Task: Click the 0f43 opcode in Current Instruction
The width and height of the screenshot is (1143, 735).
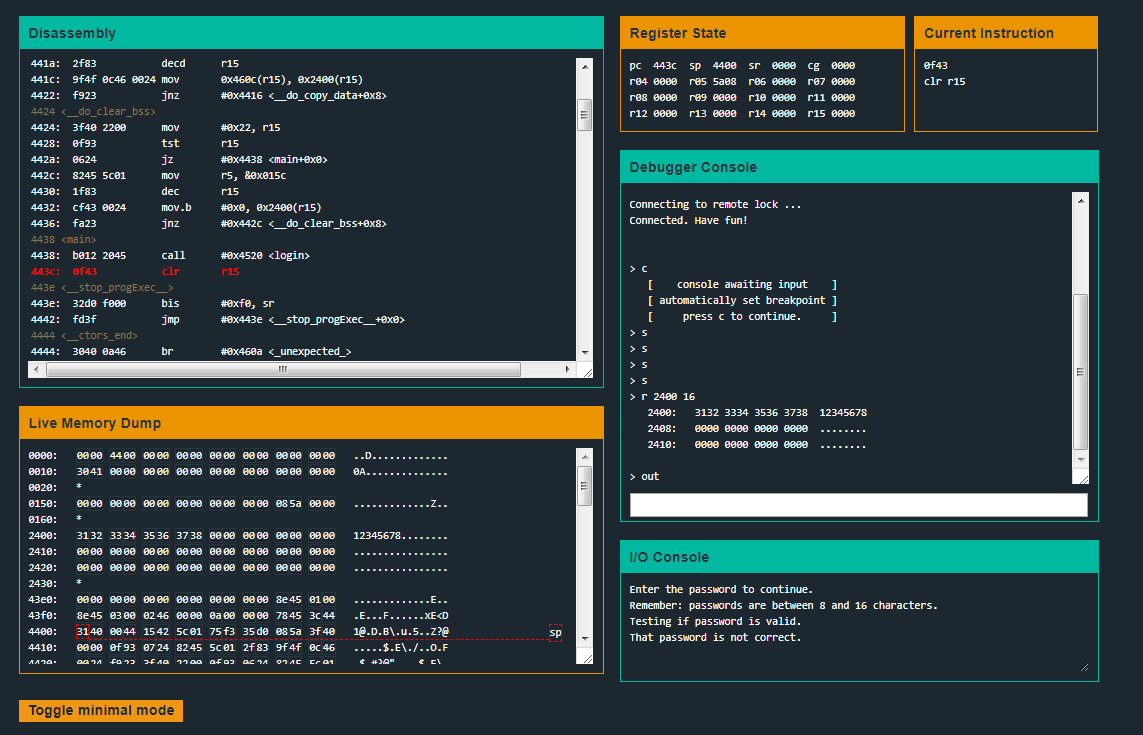Action: [x=935, y=66]
